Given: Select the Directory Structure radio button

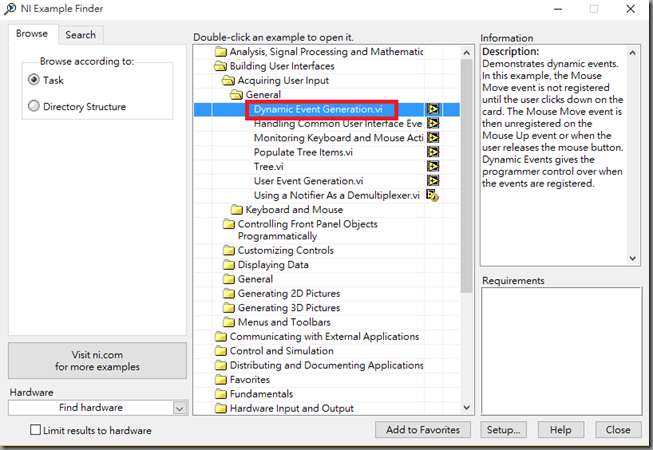Looking at the screenshot, I should [x=34, y=106].
